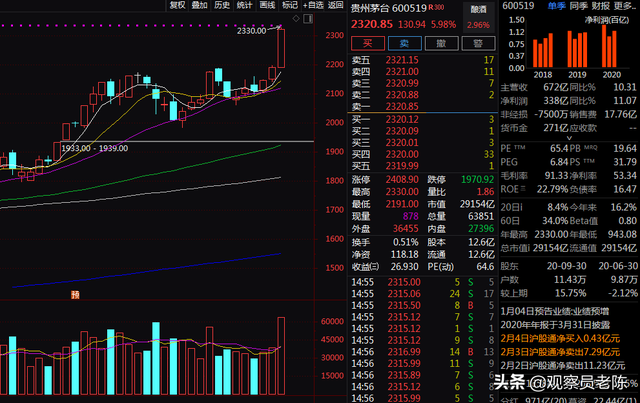Select the 买三 price 2320.01
The image size is (640, 403).
tap(402, 142)
